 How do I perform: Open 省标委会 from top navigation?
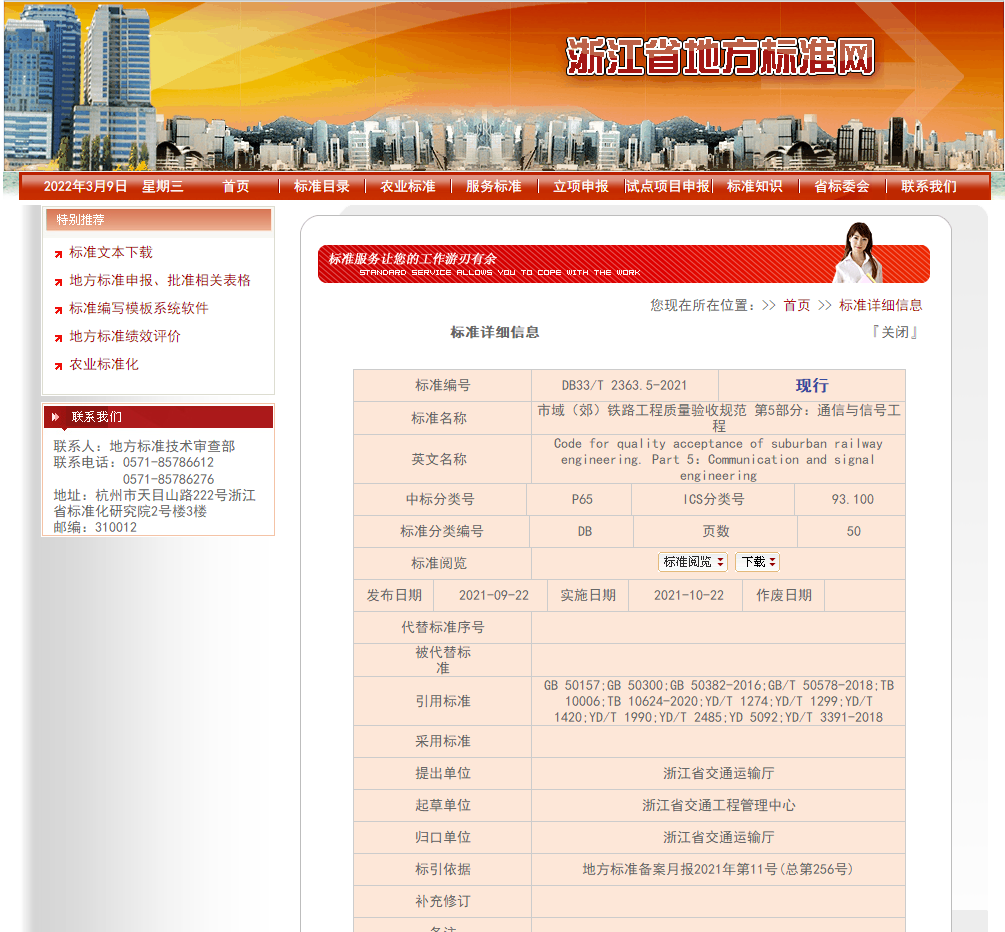(x=842, y=186)
